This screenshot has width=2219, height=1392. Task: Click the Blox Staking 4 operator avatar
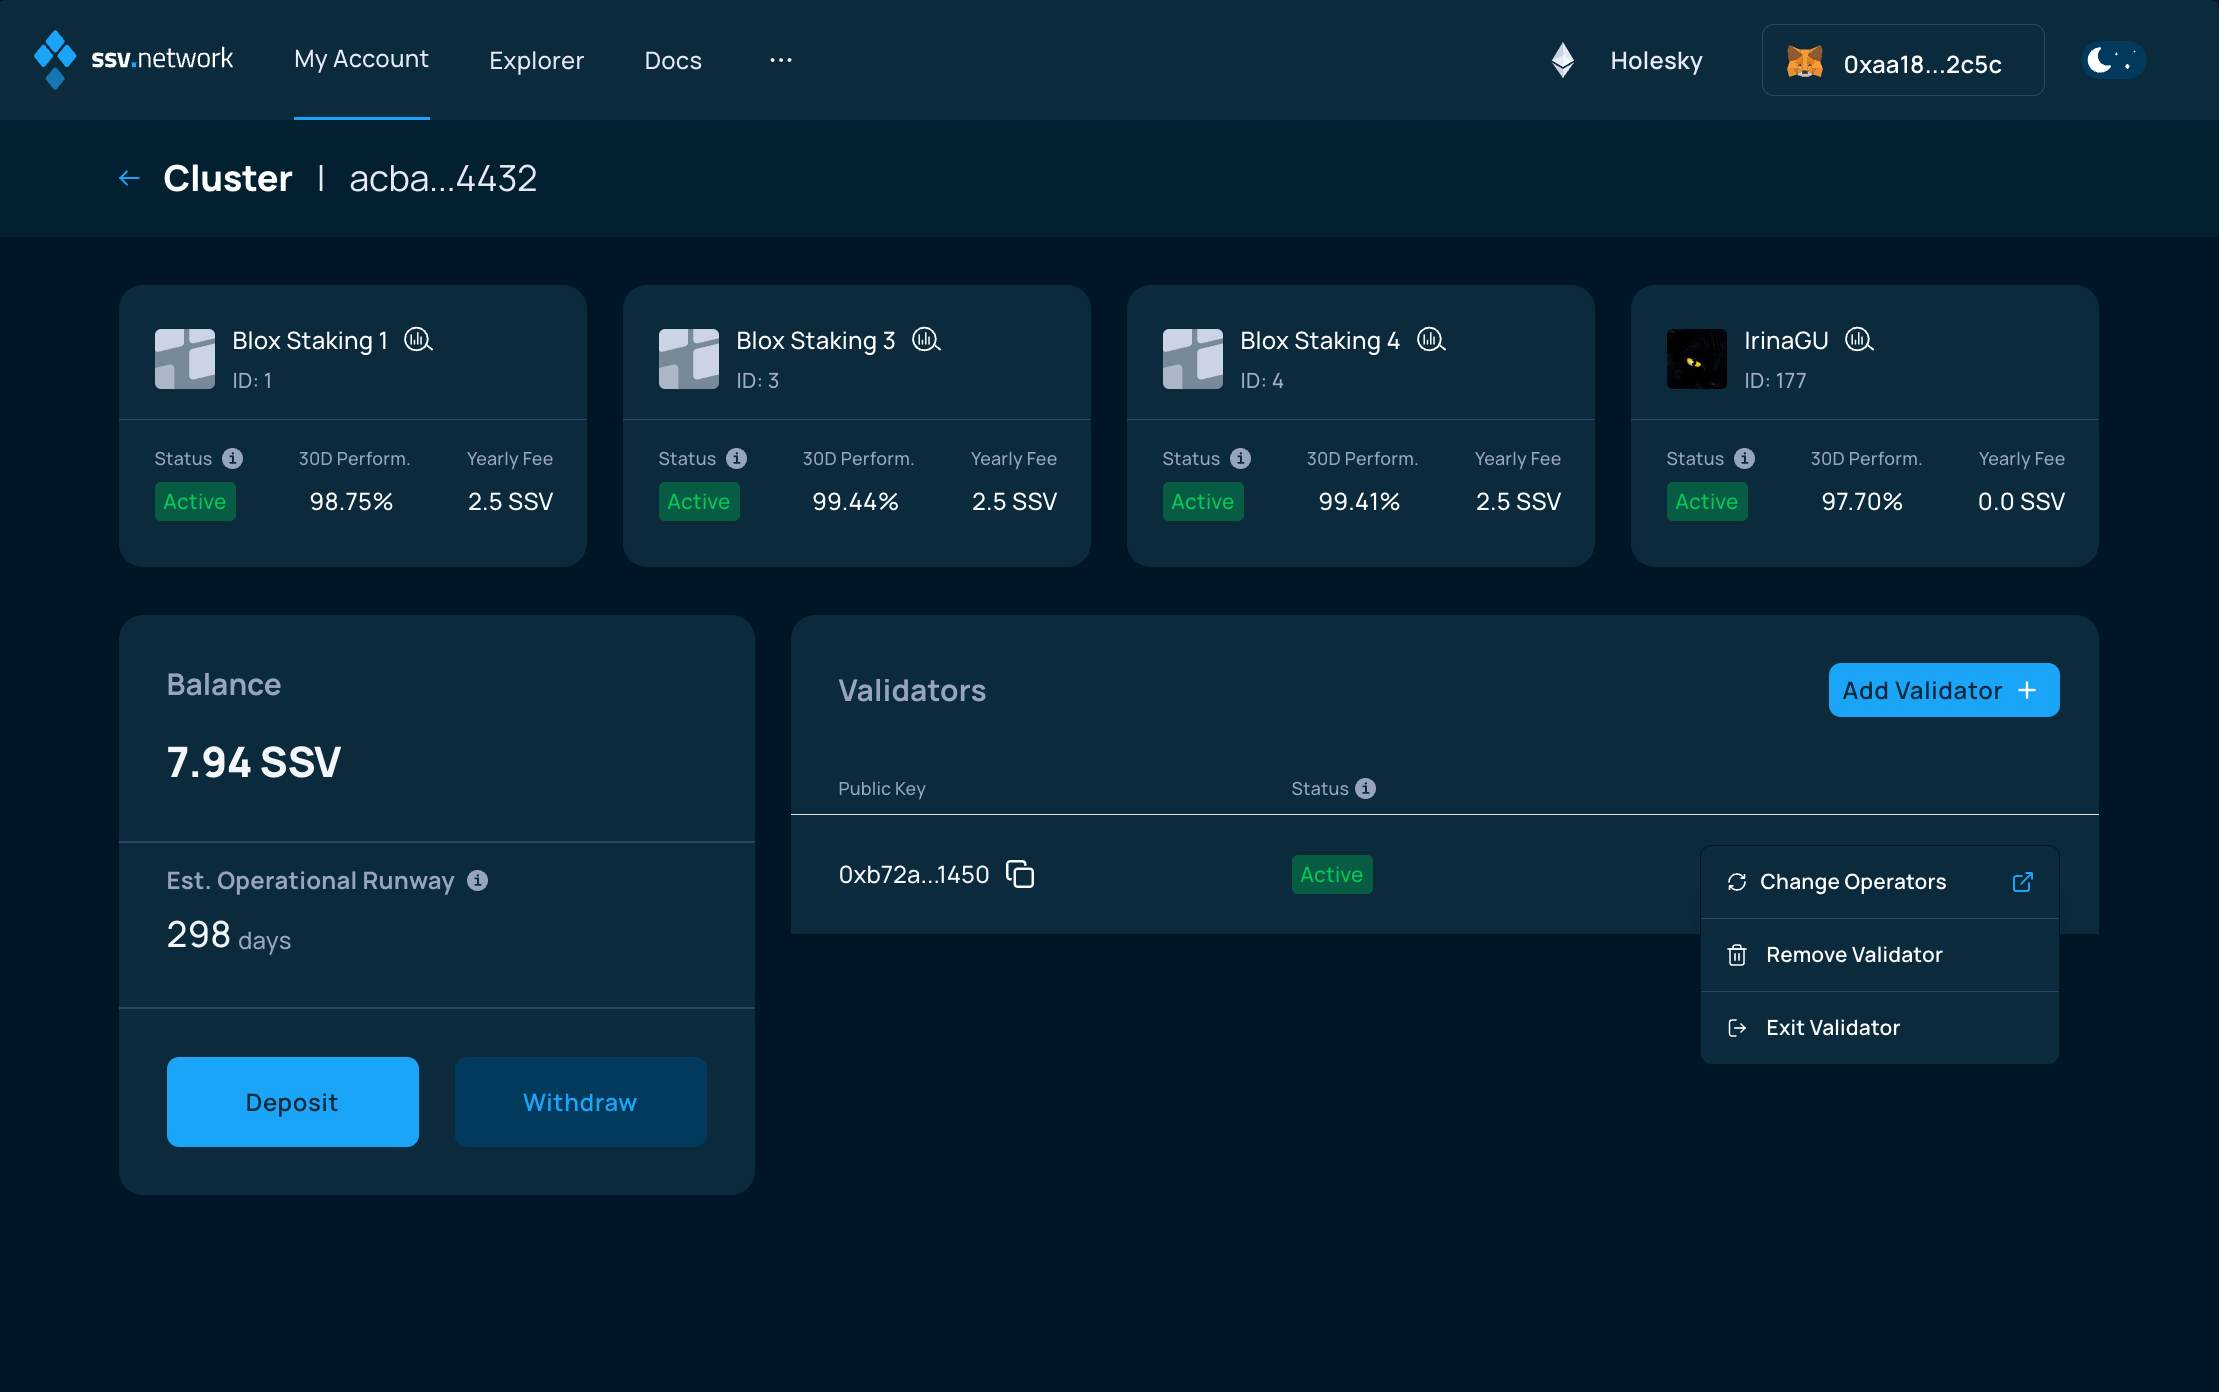[x=1193, y=359]
